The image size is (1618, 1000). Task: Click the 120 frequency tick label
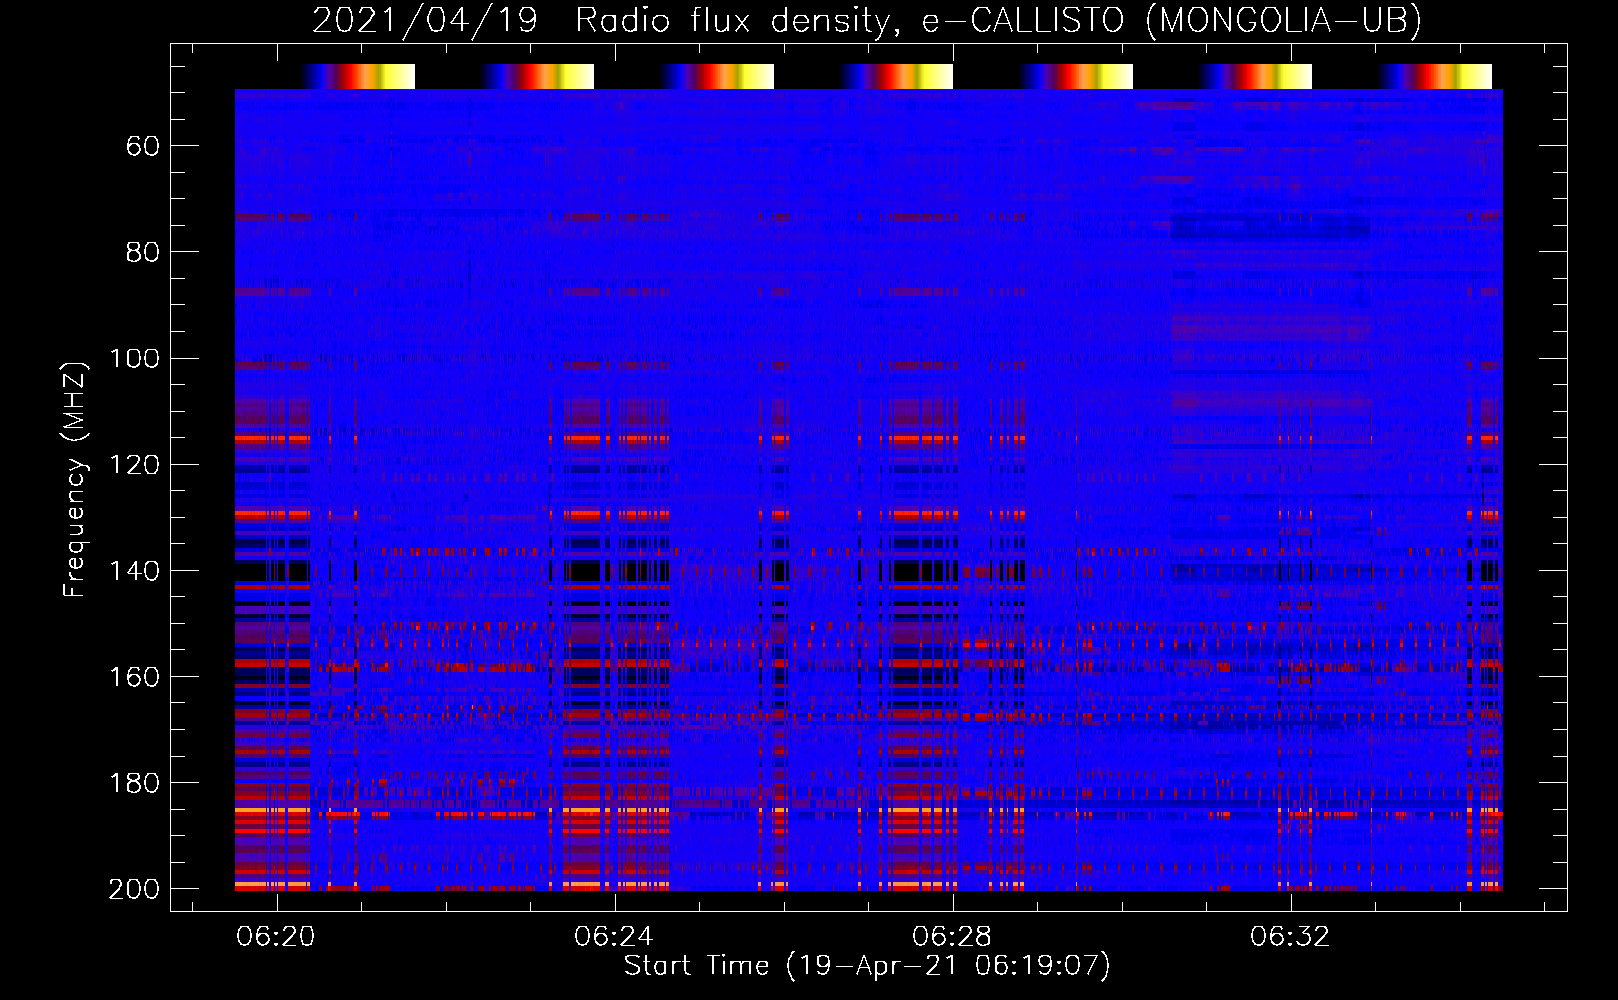(x=135, y=465)
